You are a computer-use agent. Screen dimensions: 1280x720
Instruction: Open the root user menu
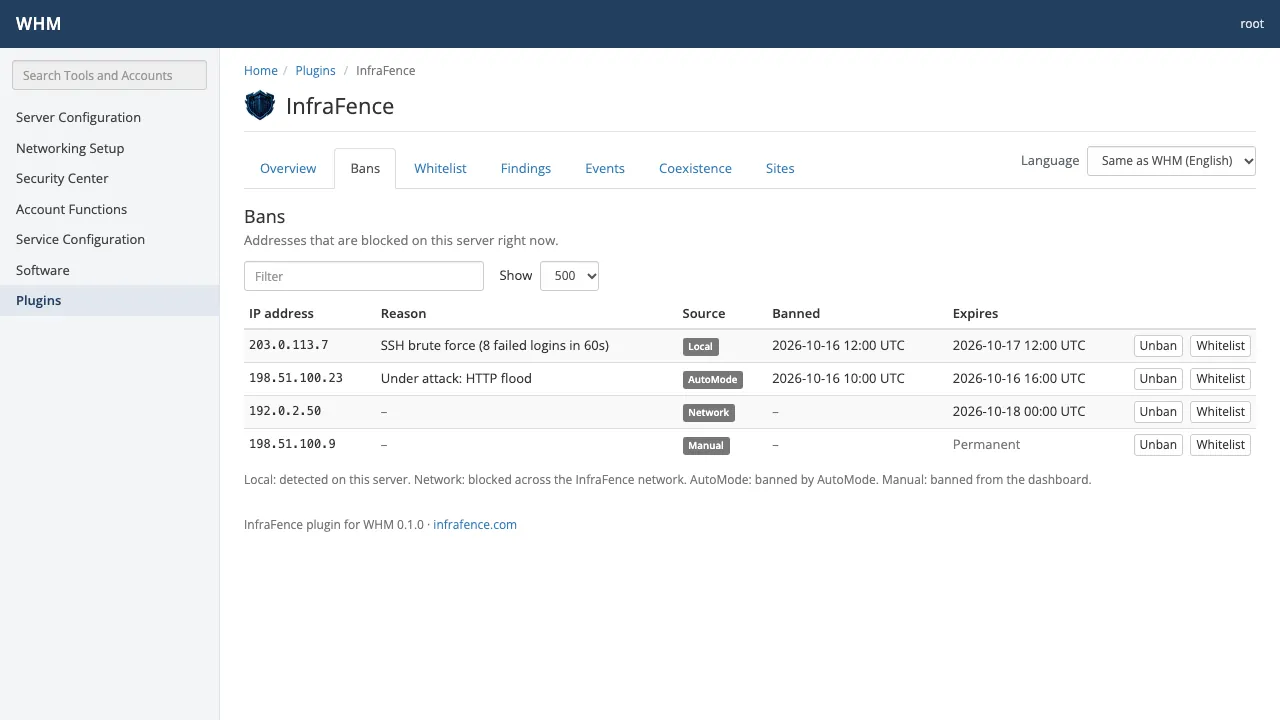click(1252, 24)
